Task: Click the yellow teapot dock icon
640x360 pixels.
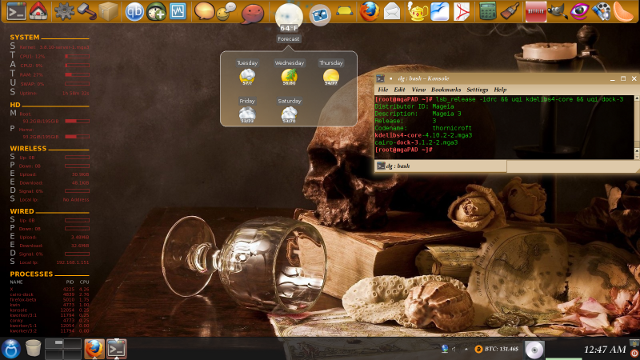Action: click(x=417, y=11)
